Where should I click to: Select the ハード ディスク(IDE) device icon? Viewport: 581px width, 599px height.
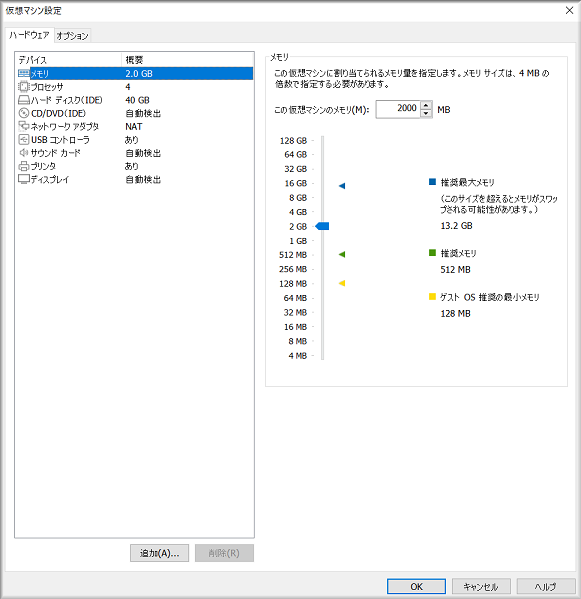click(24, 100)
